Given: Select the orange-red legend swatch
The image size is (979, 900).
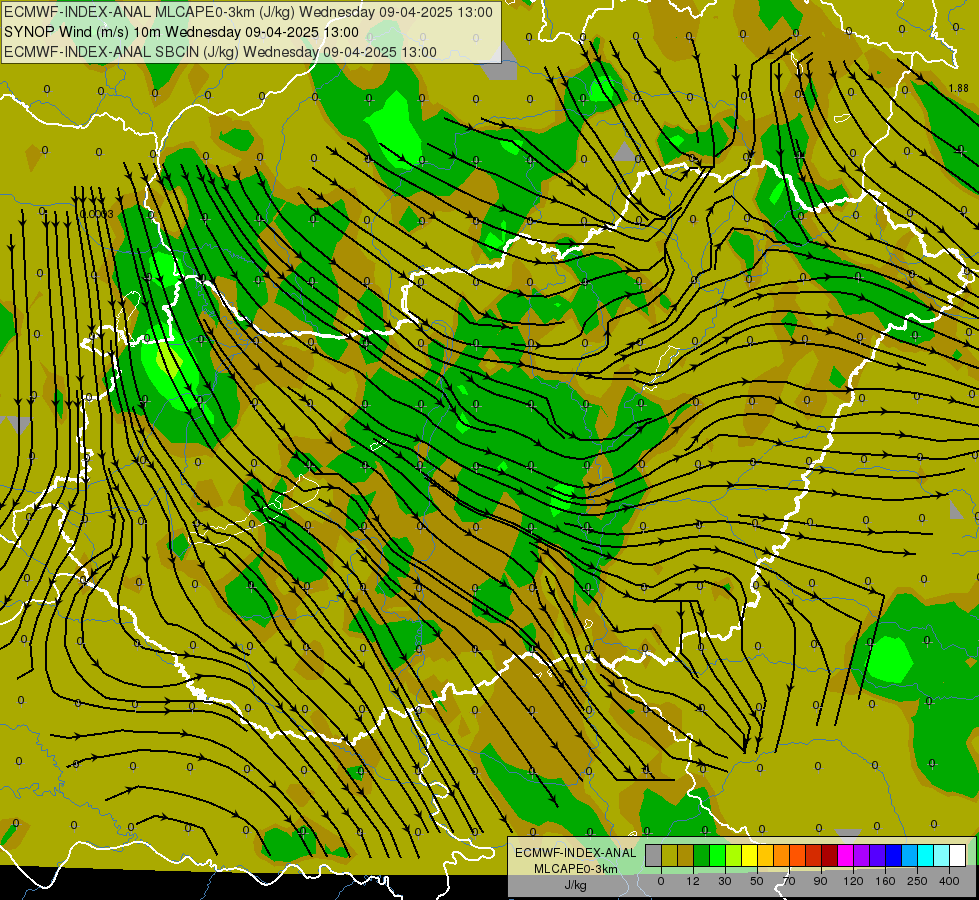Looking at the screenshot, I should 798,855.
